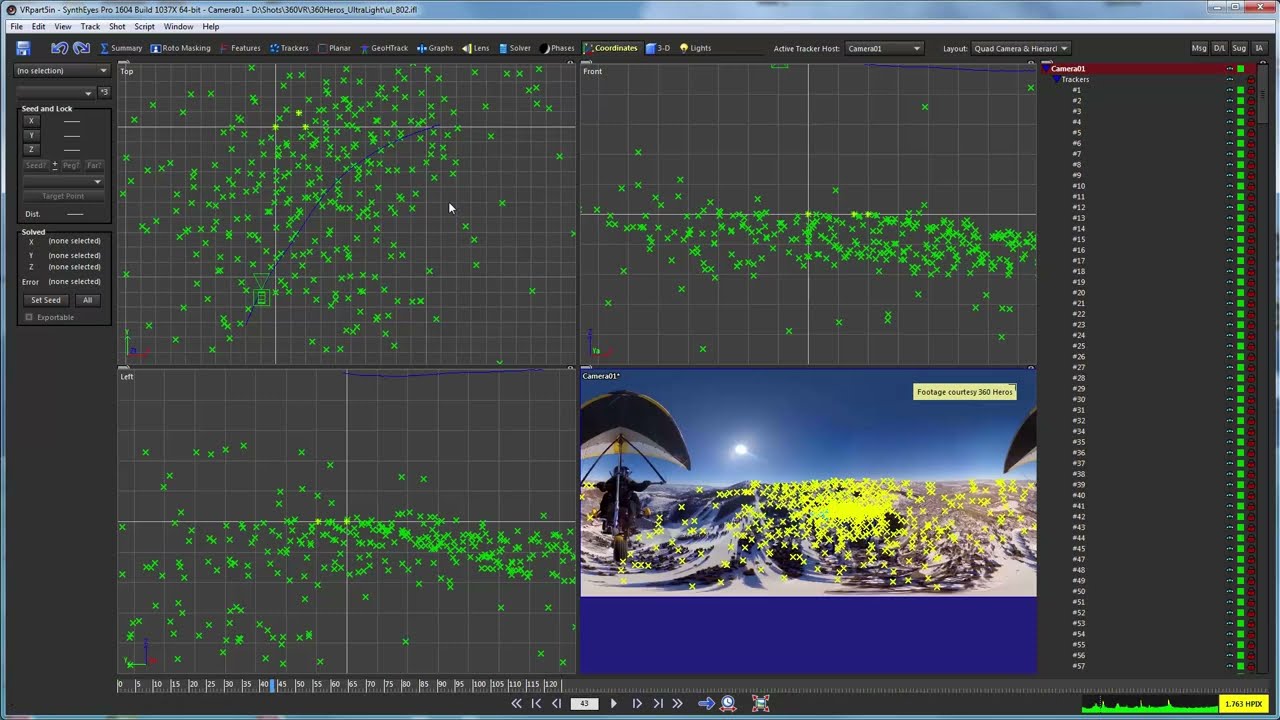Image resolution: width=1280 pixels, height=720 pixels.
Task: Open the GeoHTrack room
Action: (384, 48)
